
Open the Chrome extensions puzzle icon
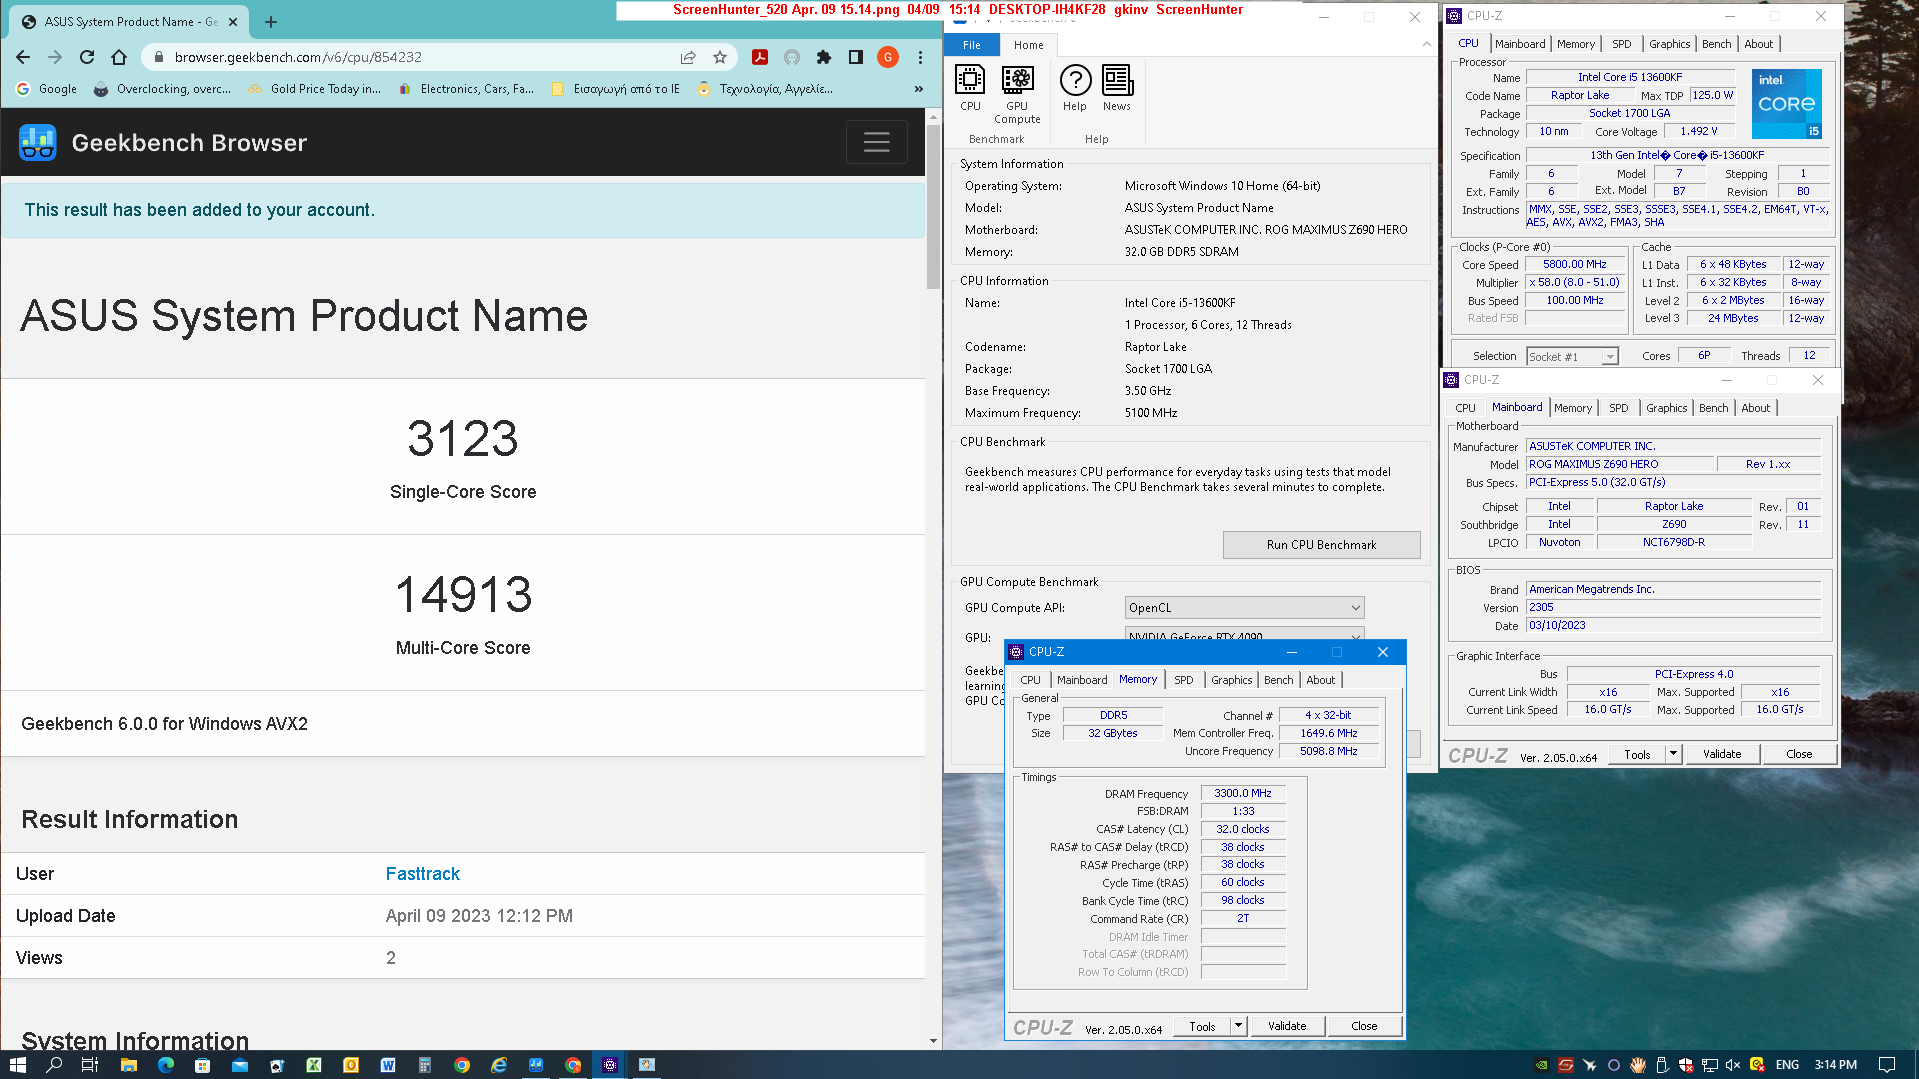[824, 57]
